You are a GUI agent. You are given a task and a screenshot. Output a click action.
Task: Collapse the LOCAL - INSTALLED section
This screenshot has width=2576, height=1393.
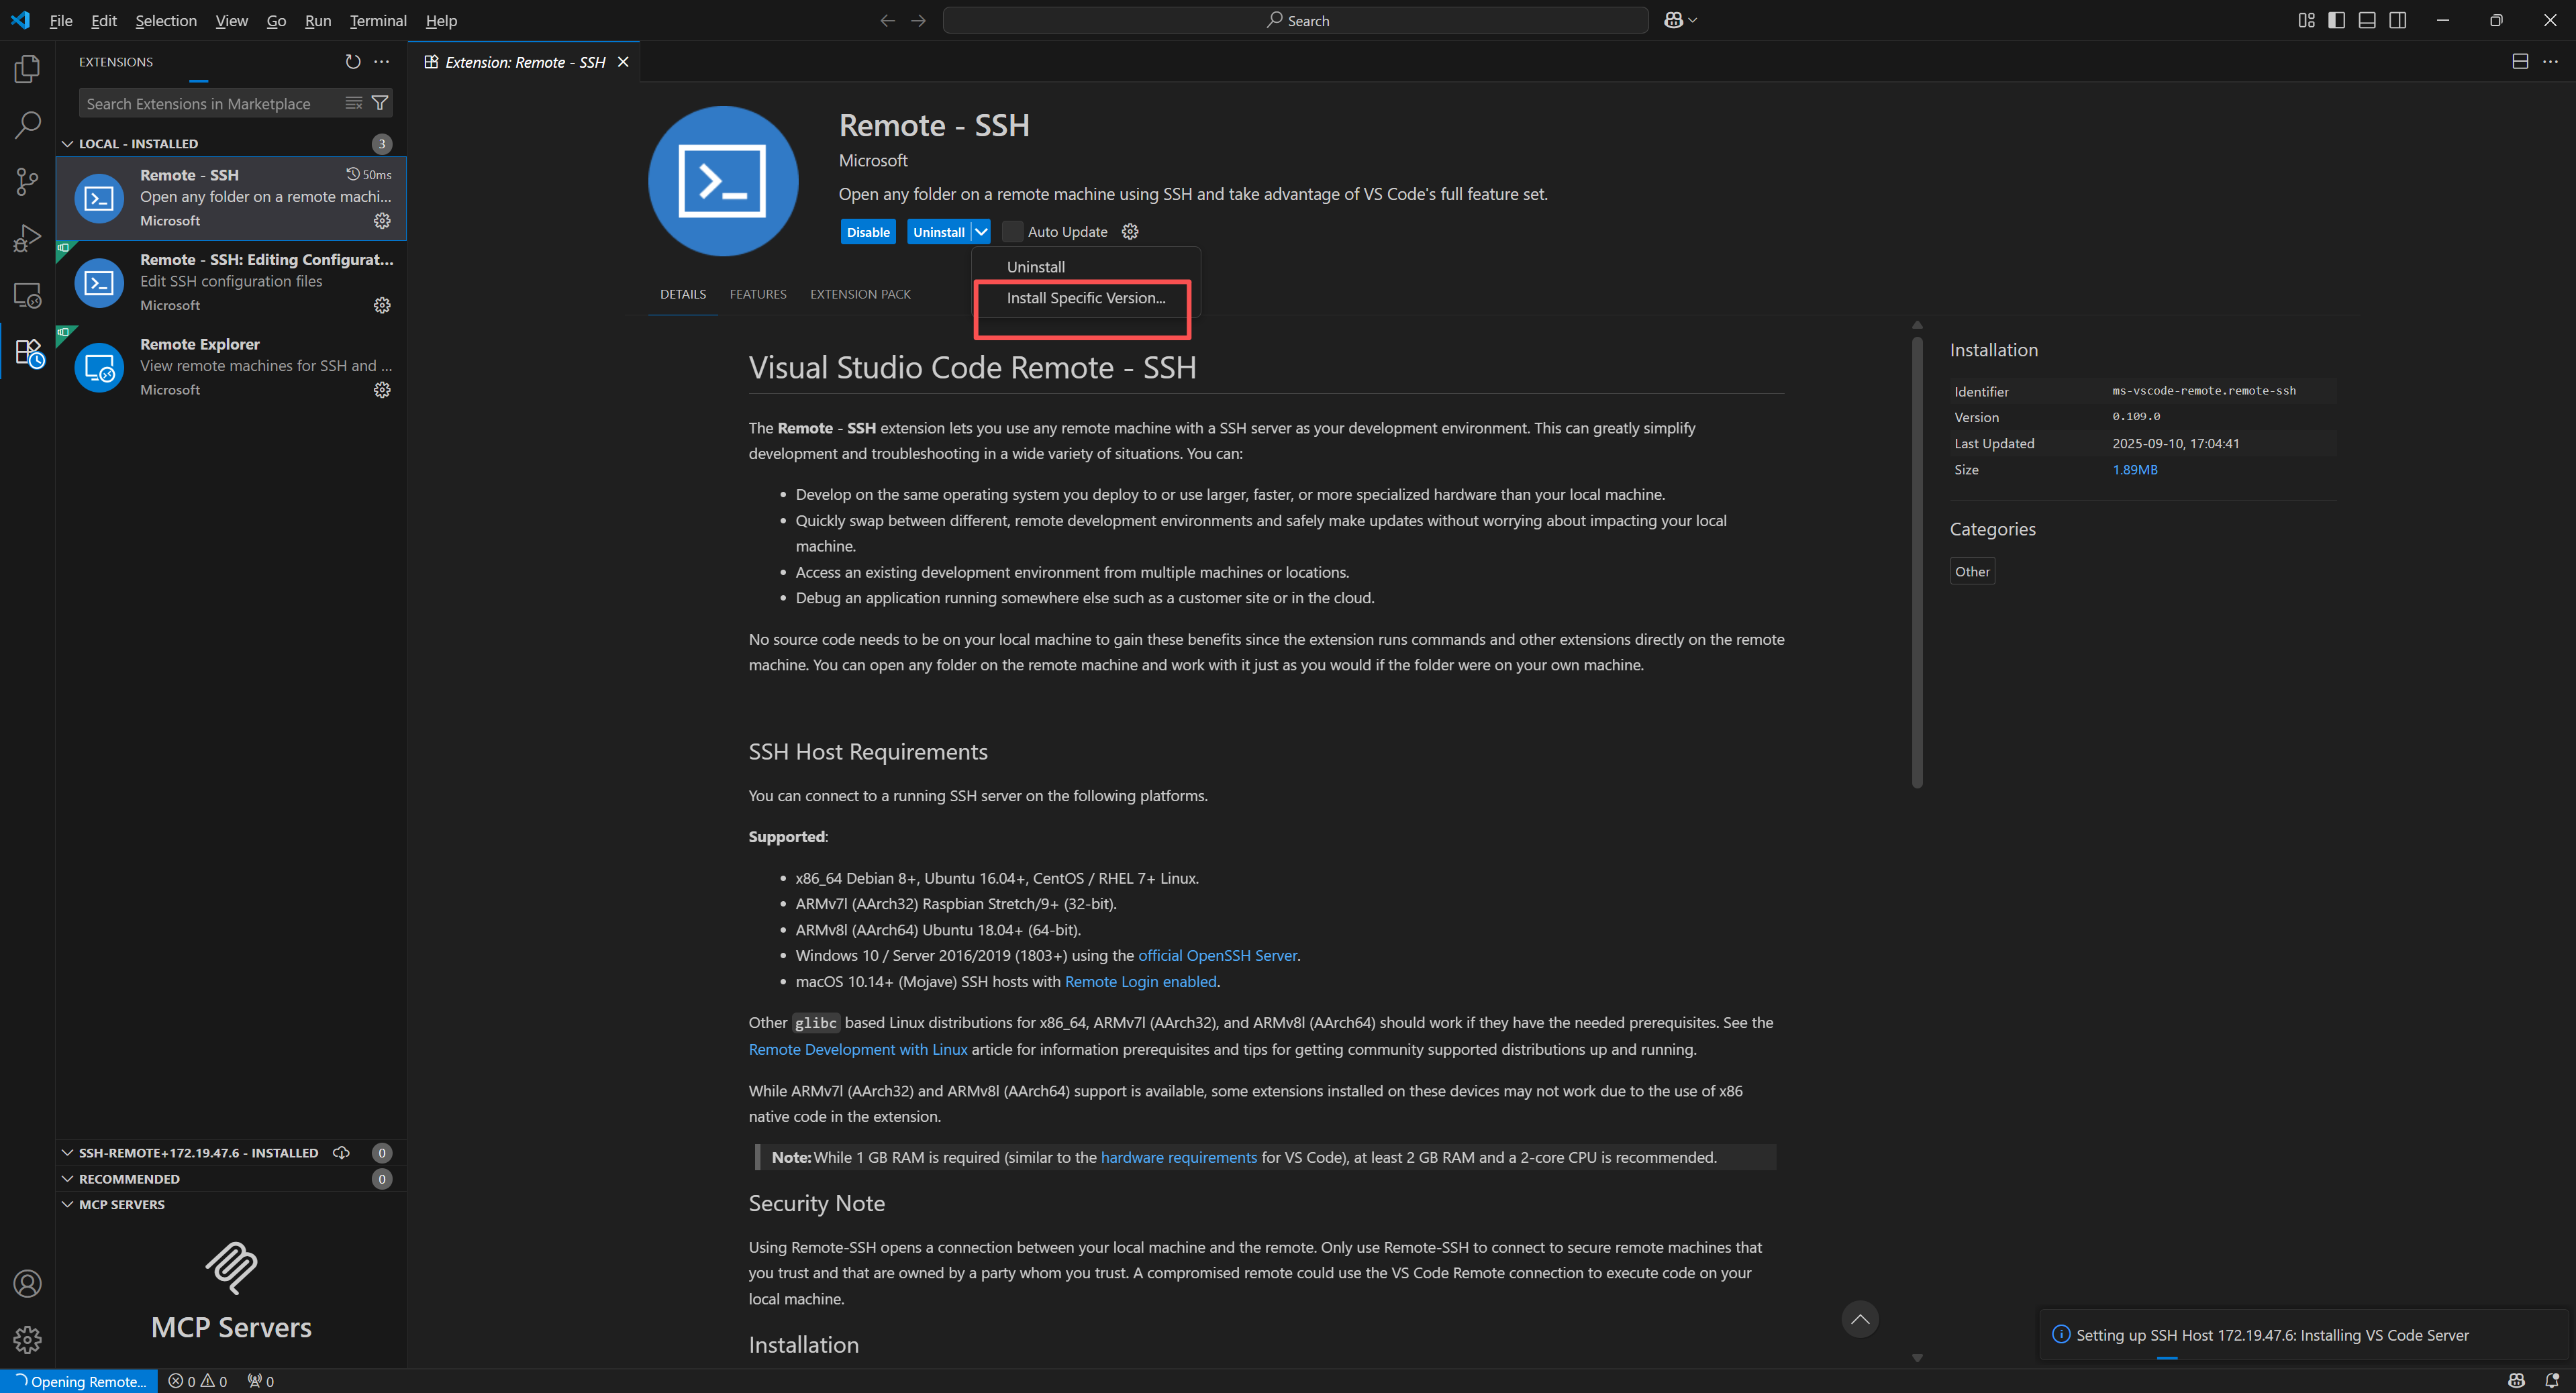click(x=68, y=143)
